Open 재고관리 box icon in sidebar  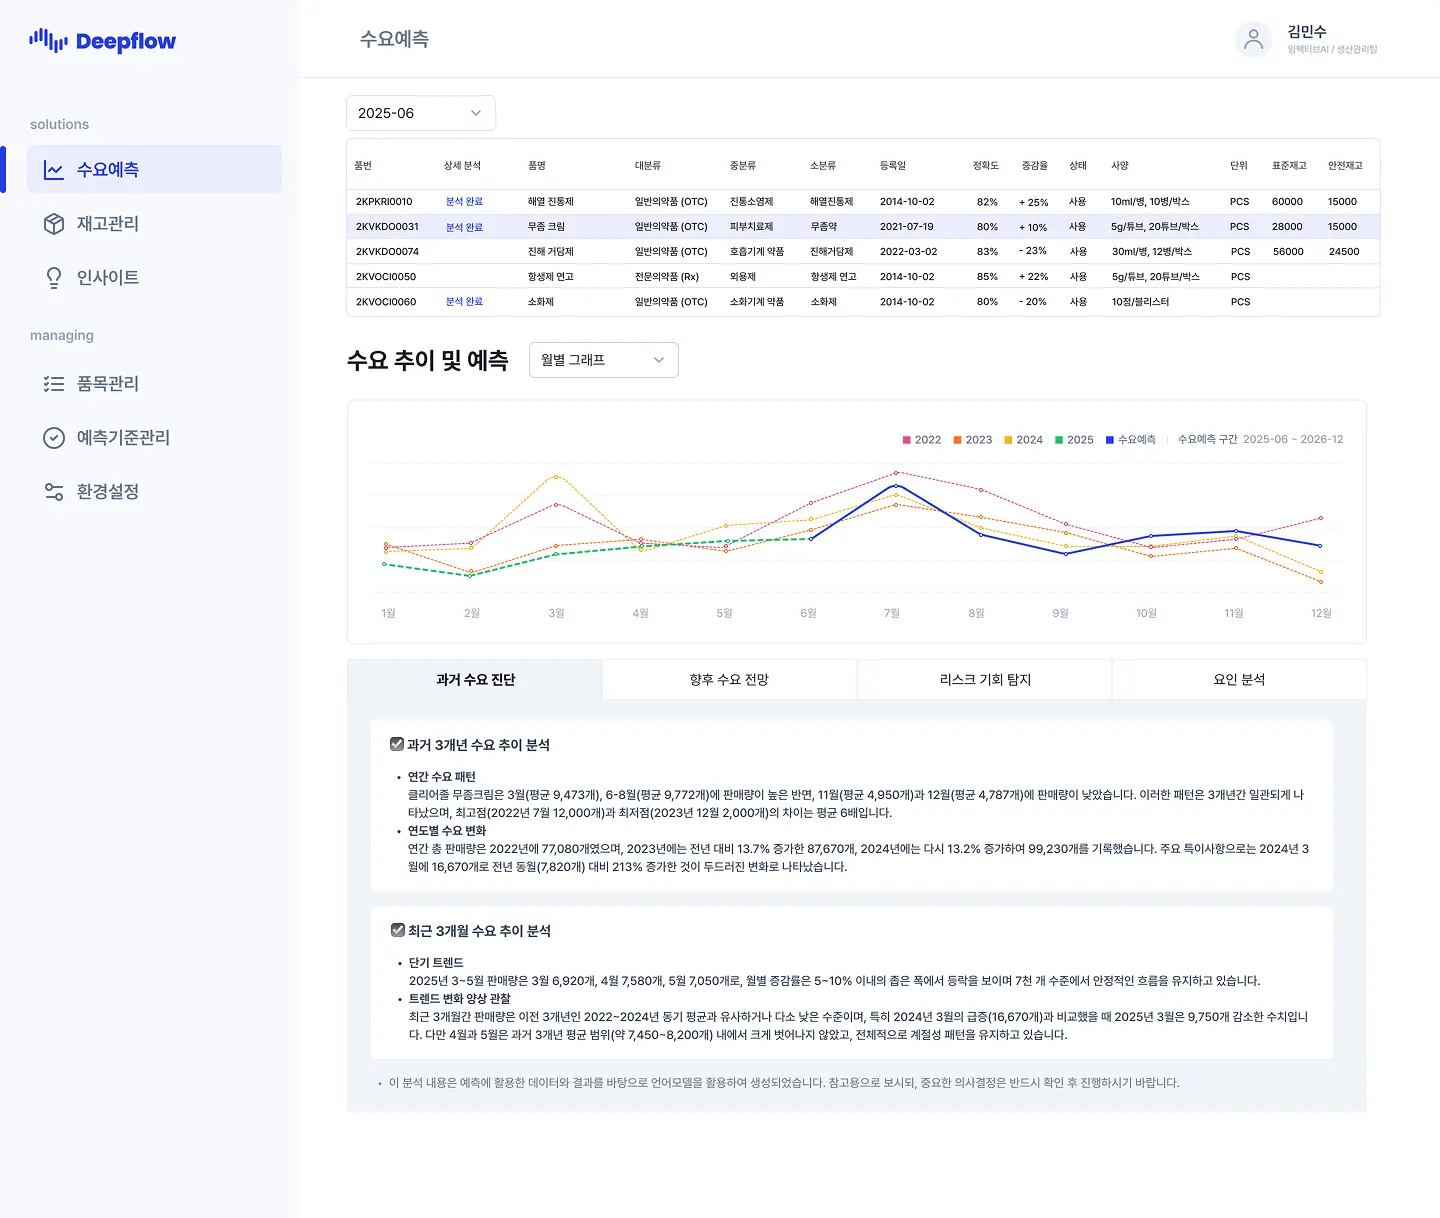click(x=54, y=224)
